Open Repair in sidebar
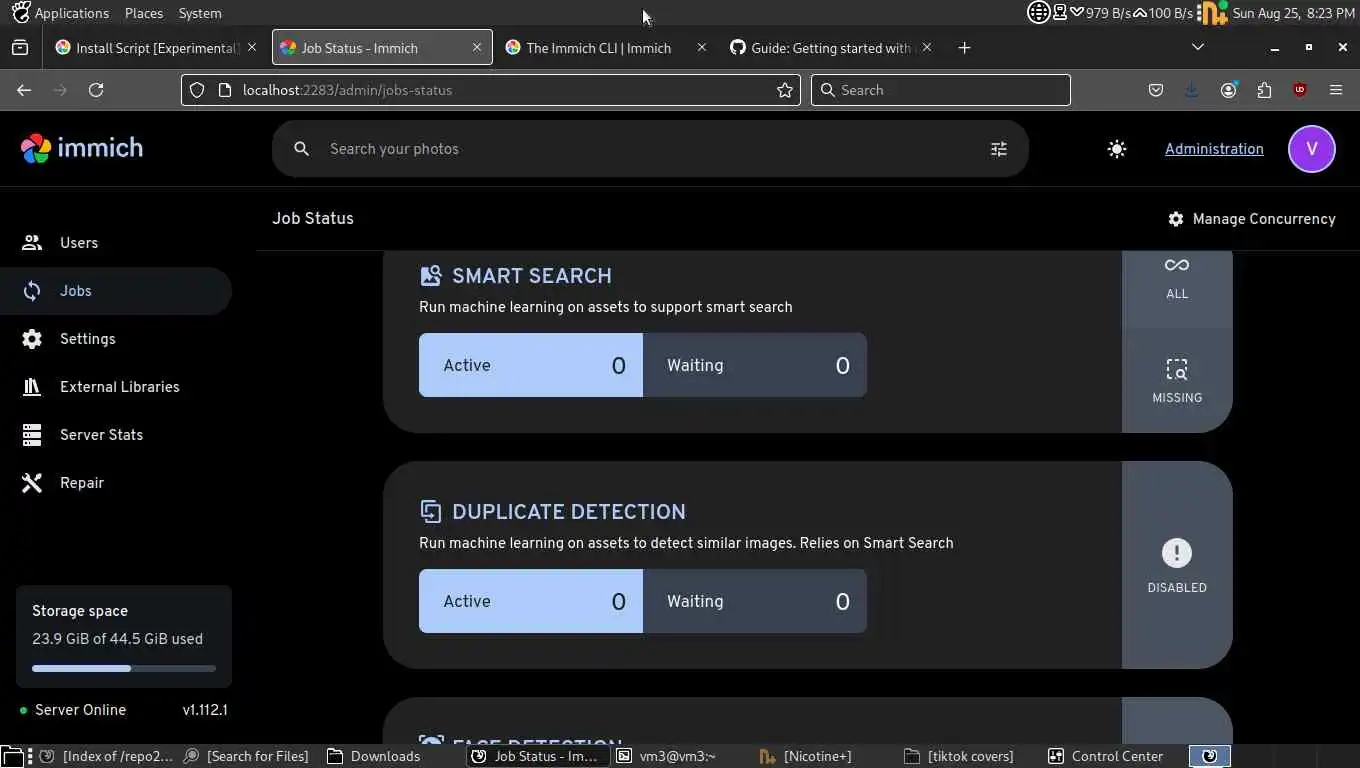 tap(116, 483)
